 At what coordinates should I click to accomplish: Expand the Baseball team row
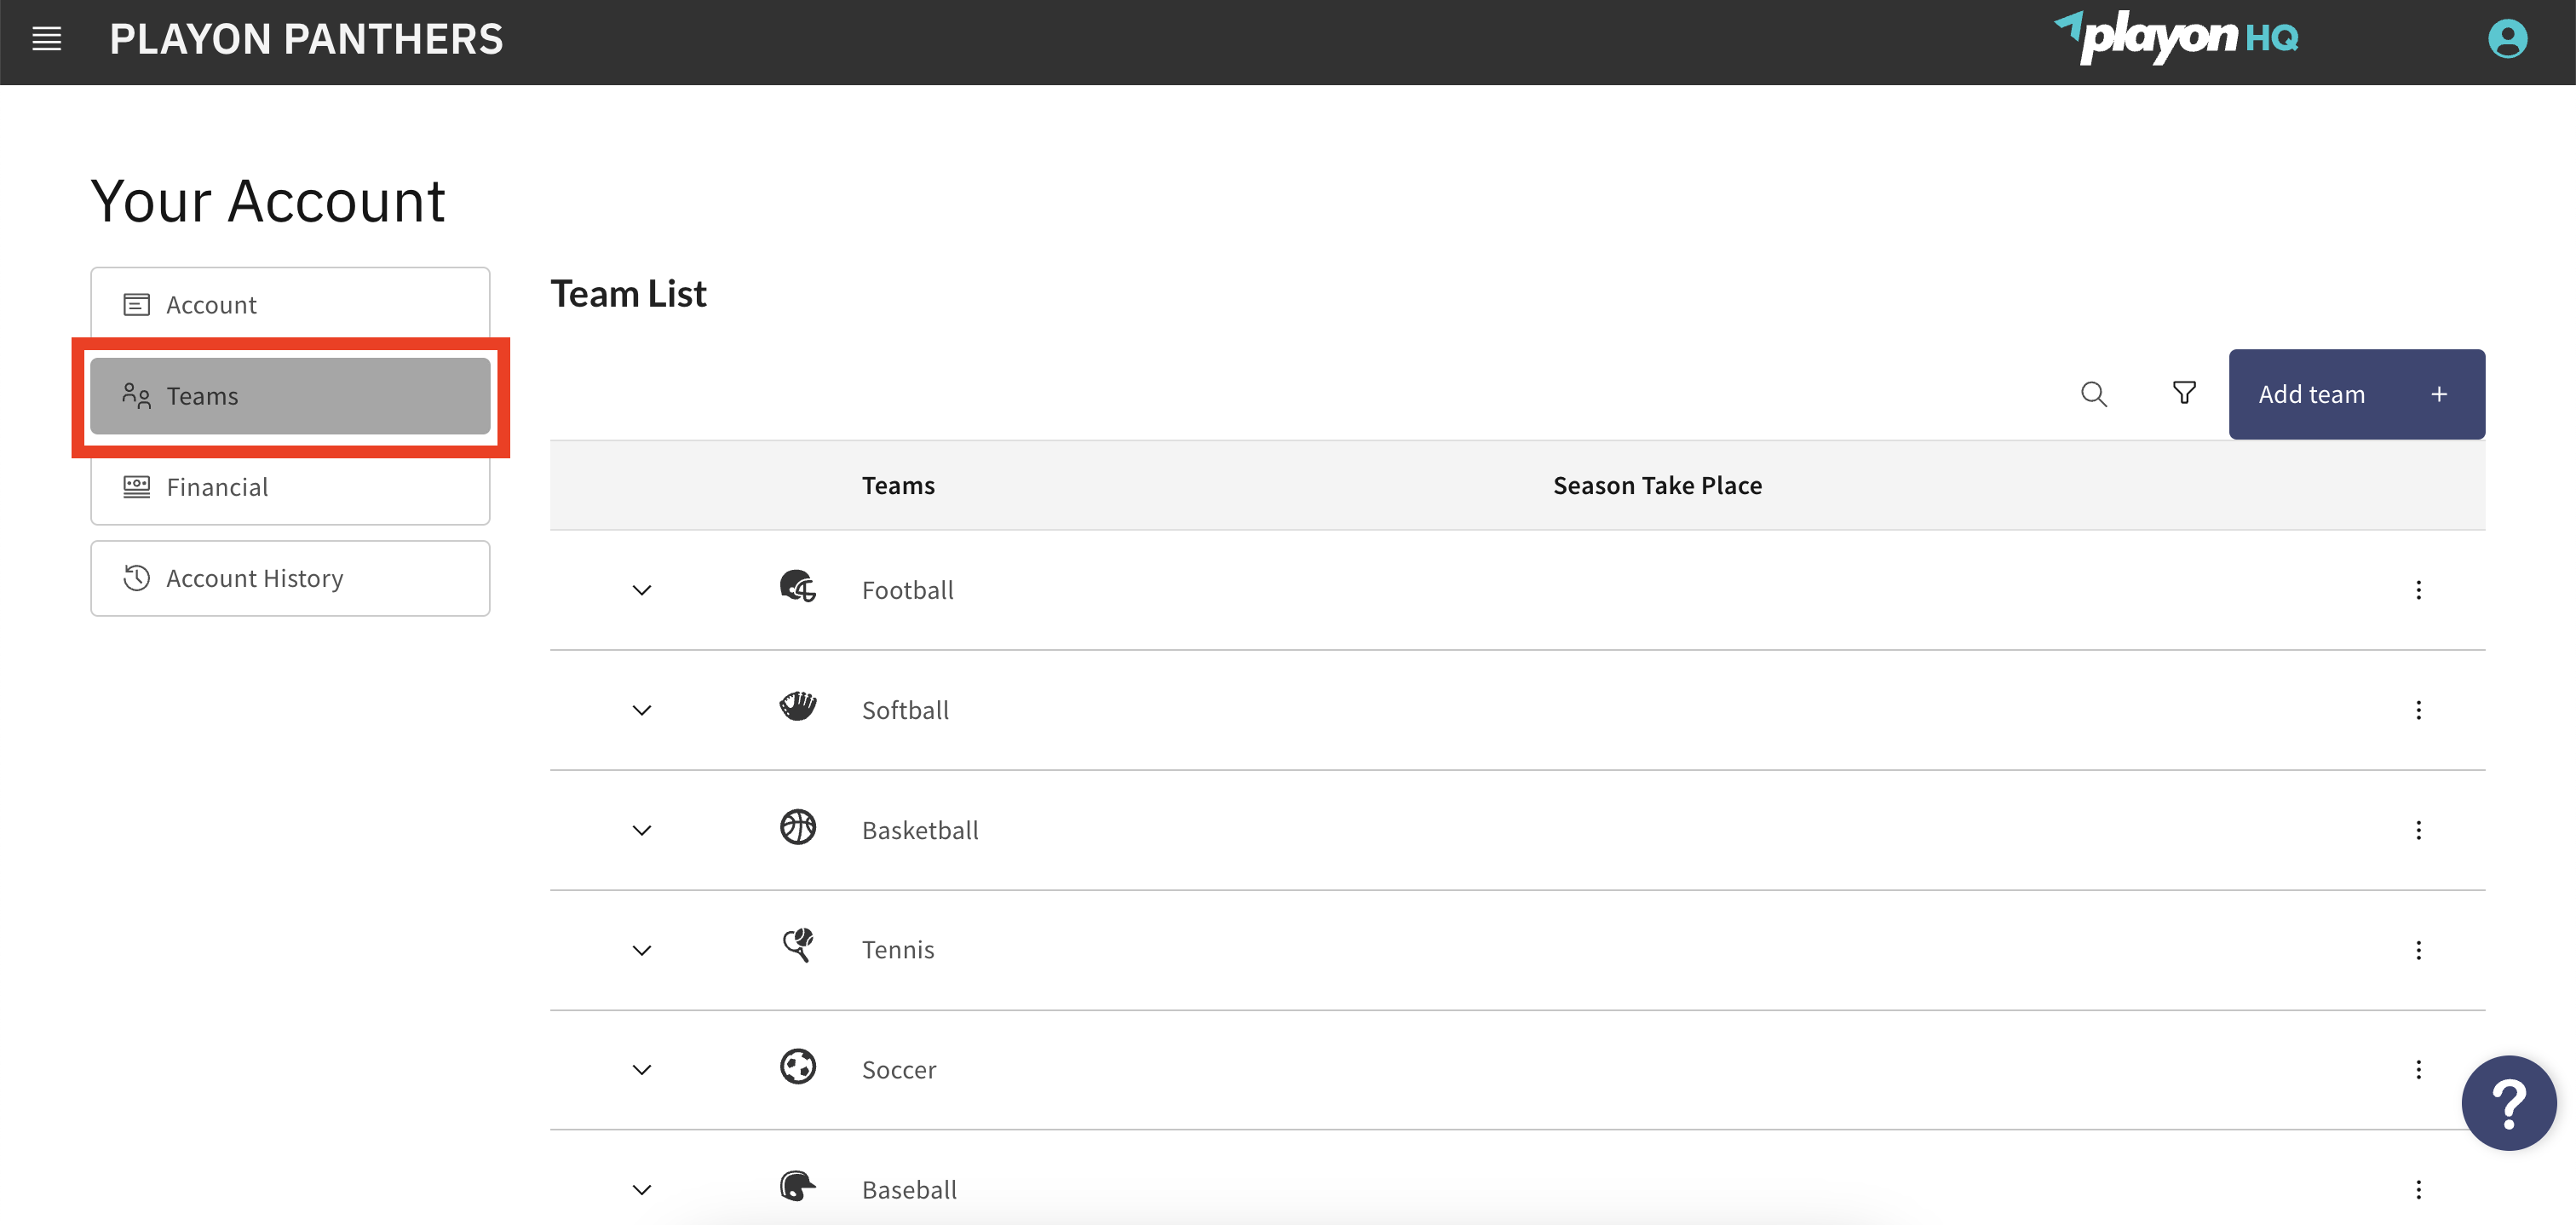[x=642, y=1190]
